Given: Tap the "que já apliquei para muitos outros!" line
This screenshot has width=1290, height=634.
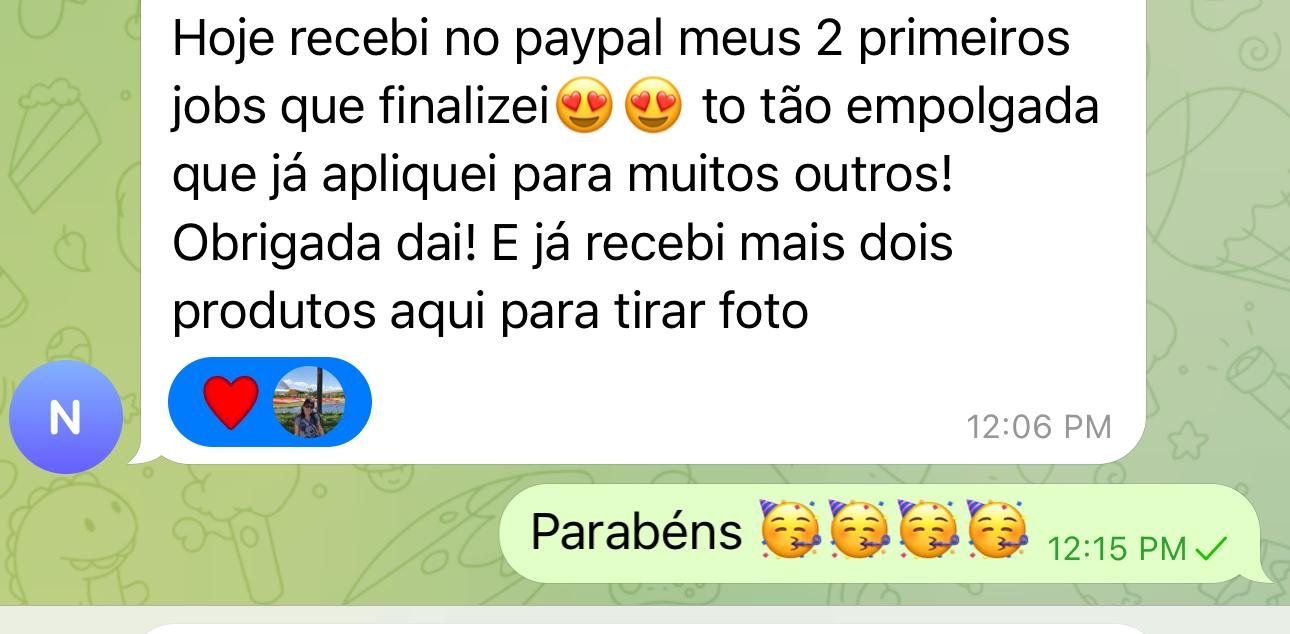Looking at the screenshot, I should [562, 176].
